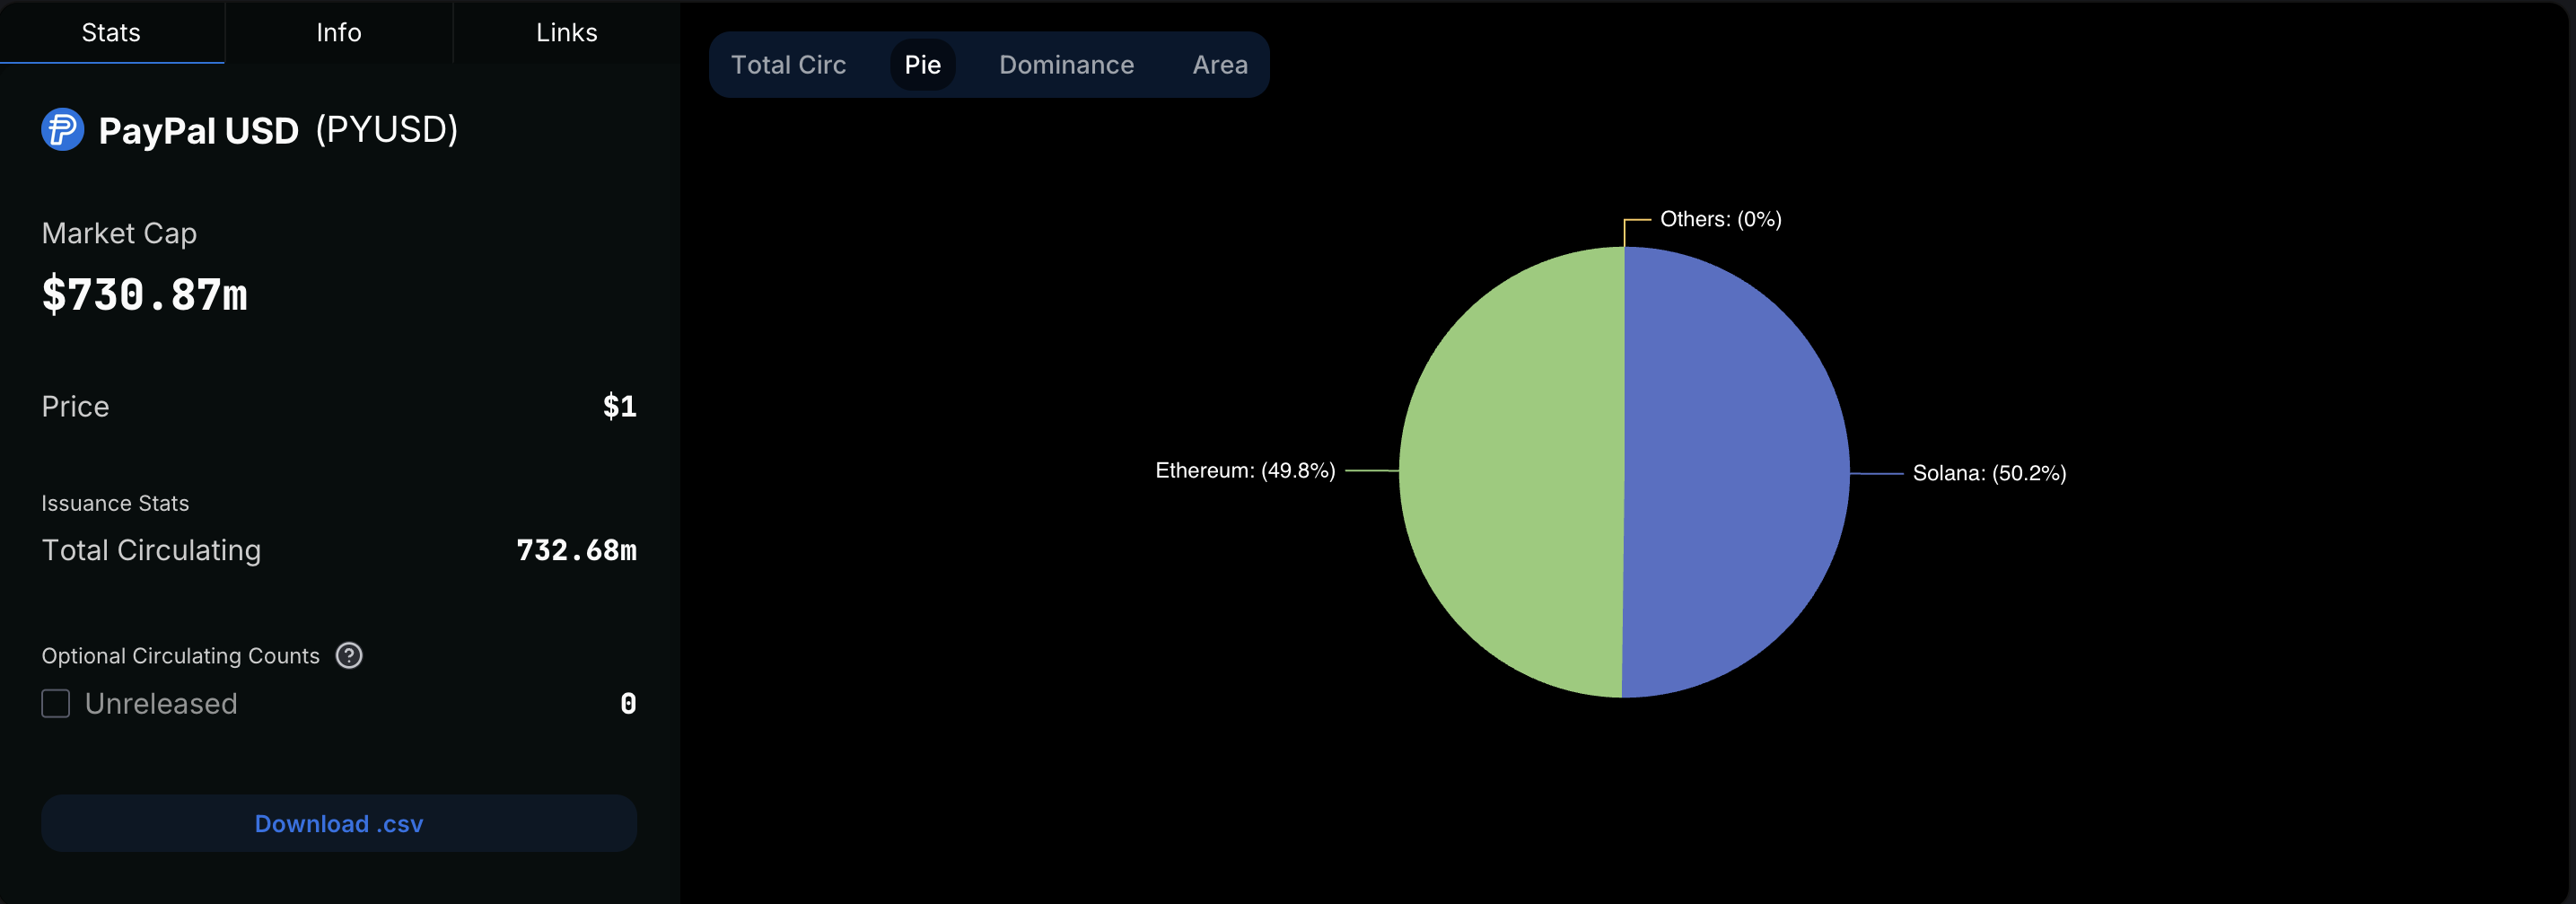Click the blue Solana pie slice
The image size is (2576, 904).
click(x=1735, y=472)
